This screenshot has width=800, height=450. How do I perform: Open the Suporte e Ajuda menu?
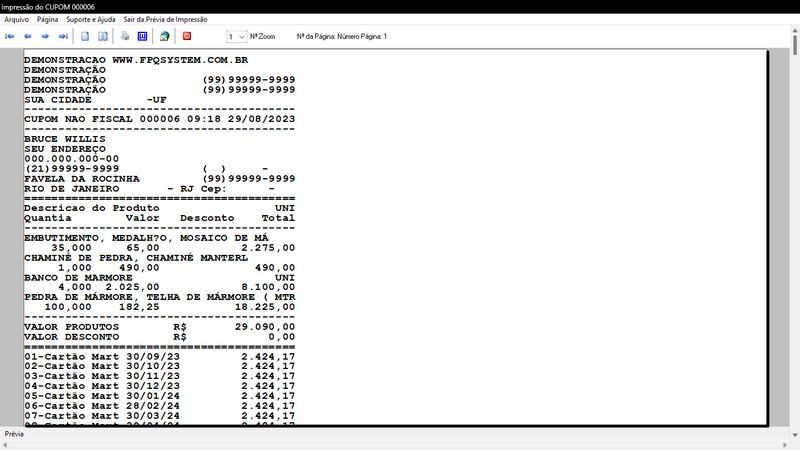[x=91, y=19]
